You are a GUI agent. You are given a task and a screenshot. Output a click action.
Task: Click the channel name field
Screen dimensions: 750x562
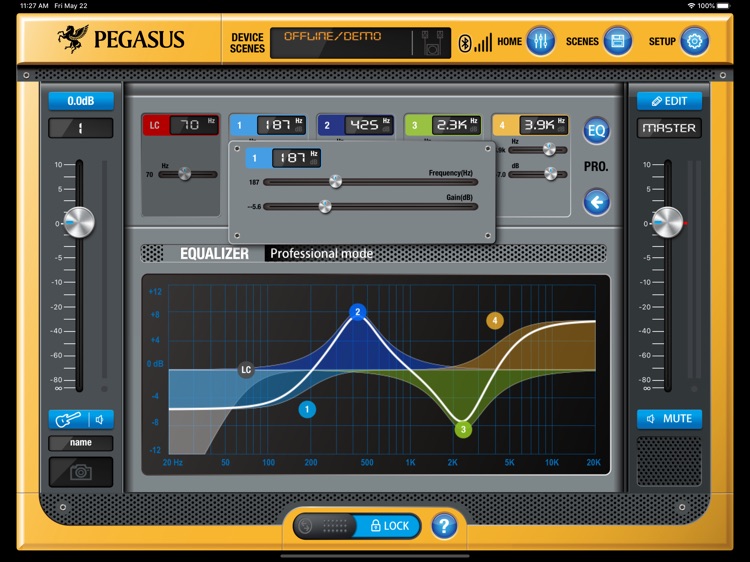pyautogui.click(x=81, y=442)
